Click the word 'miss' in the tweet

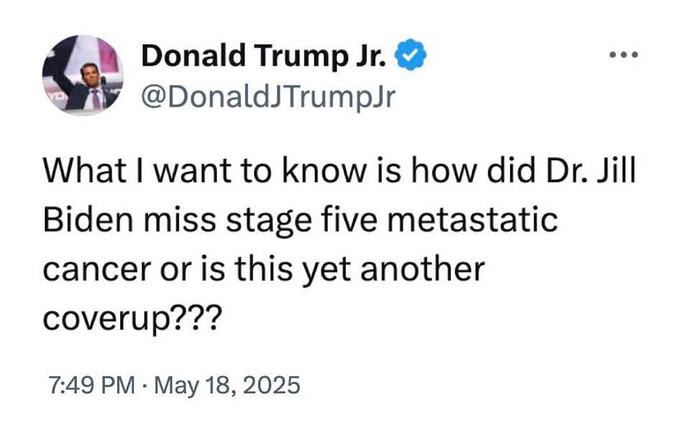180,220
